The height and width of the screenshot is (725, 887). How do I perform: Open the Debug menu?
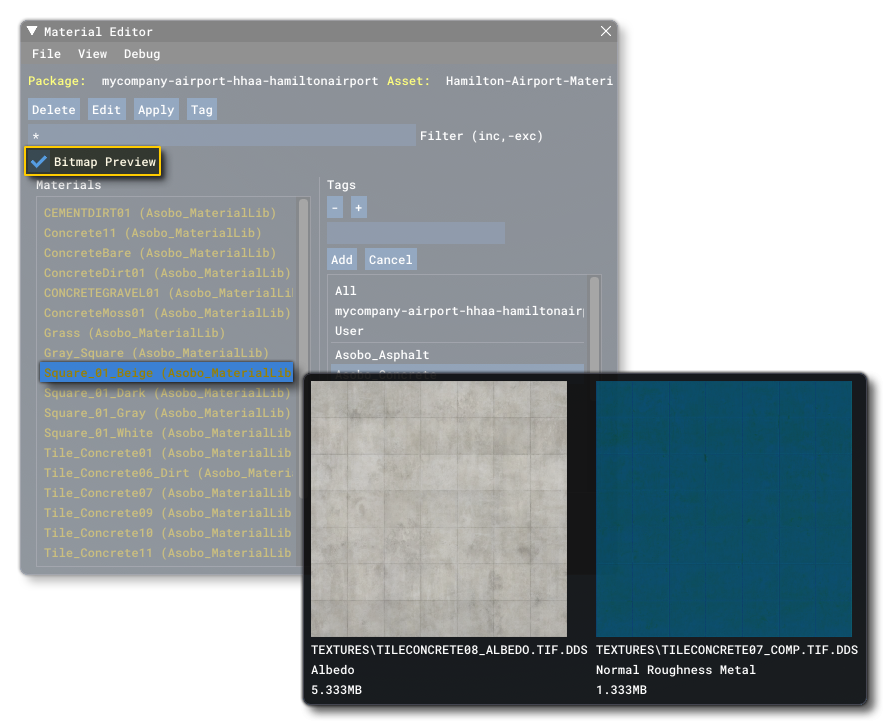click(x=141, y=54)
